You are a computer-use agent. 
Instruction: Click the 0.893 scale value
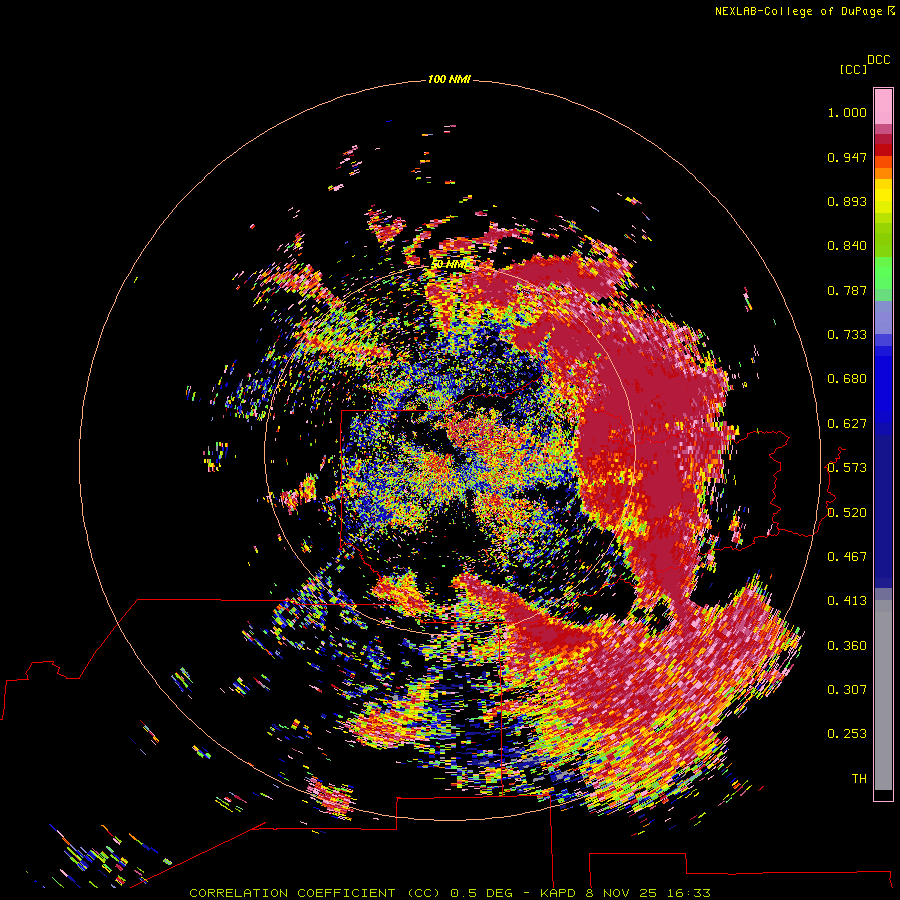pyautogui.click(x=847, y=201)
